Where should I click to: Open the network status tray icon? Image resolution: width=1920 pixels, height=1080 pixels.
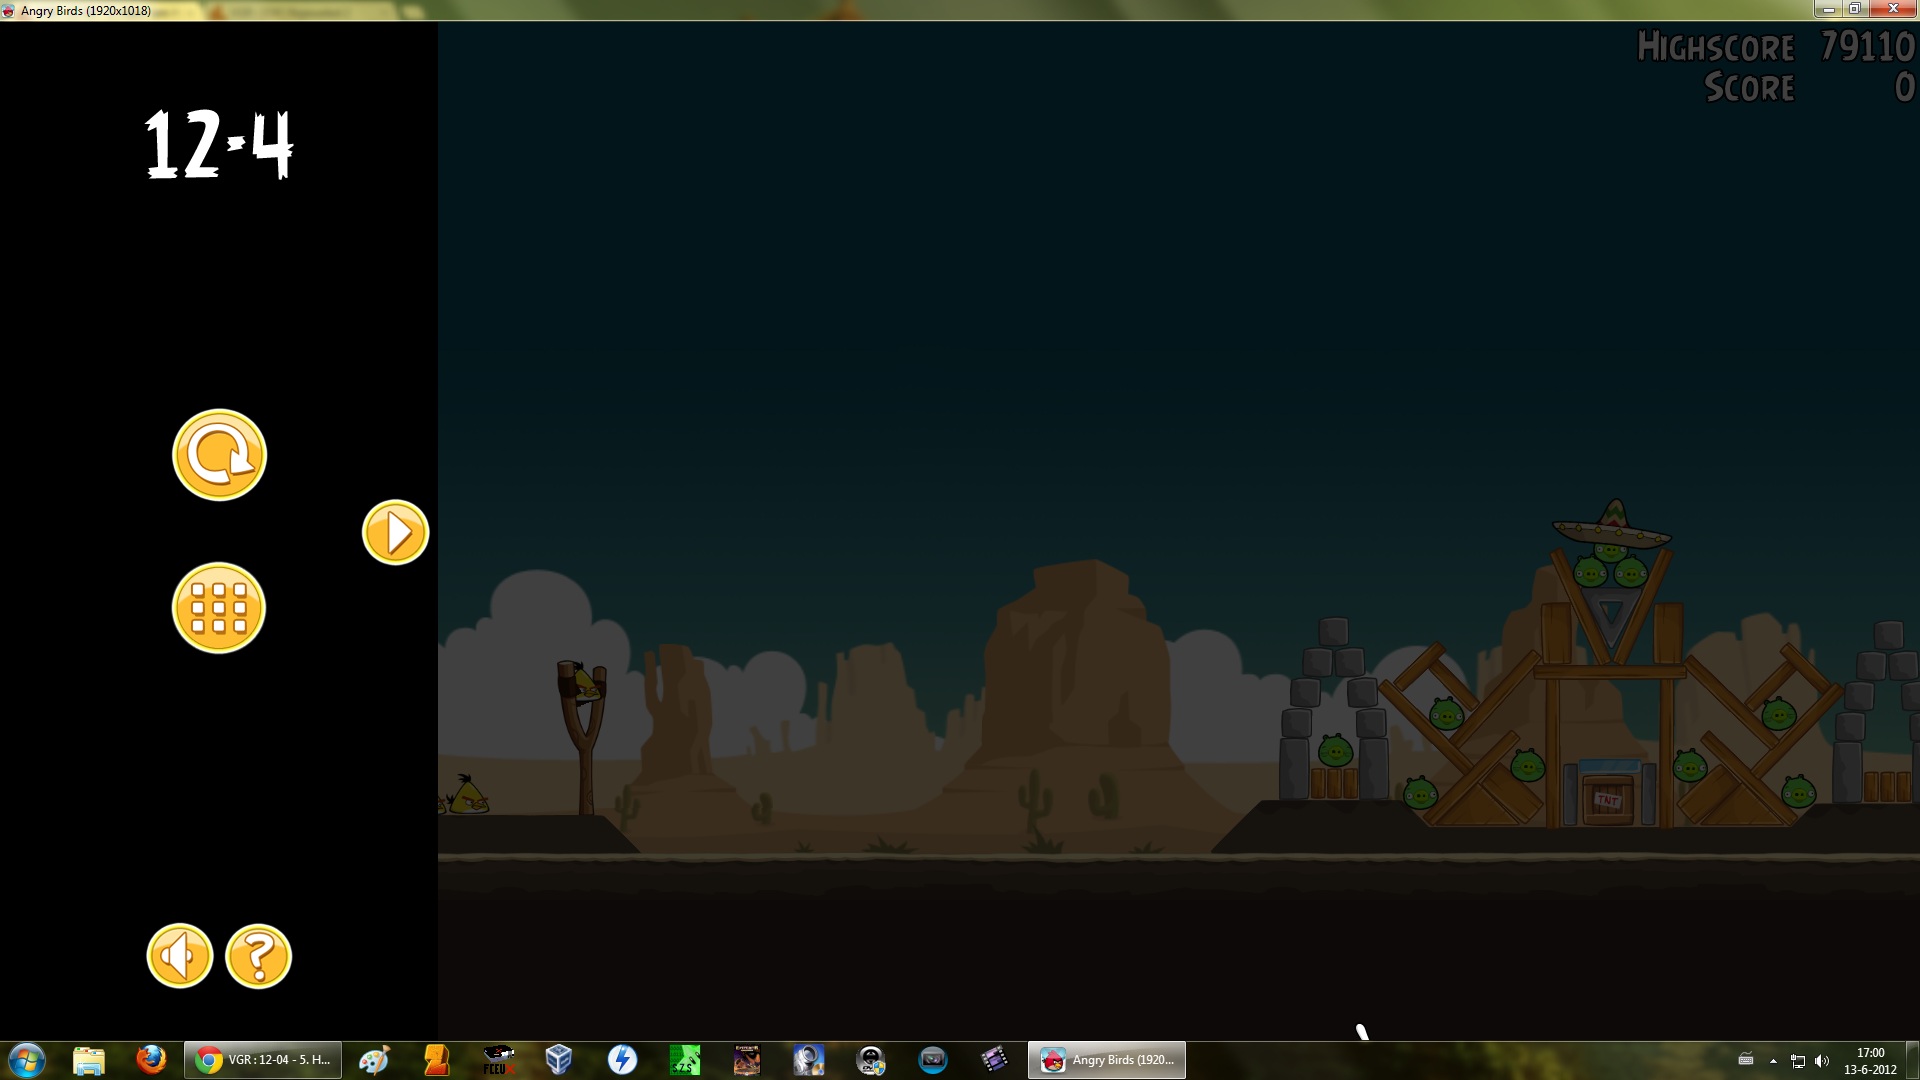(1797, 1060)
